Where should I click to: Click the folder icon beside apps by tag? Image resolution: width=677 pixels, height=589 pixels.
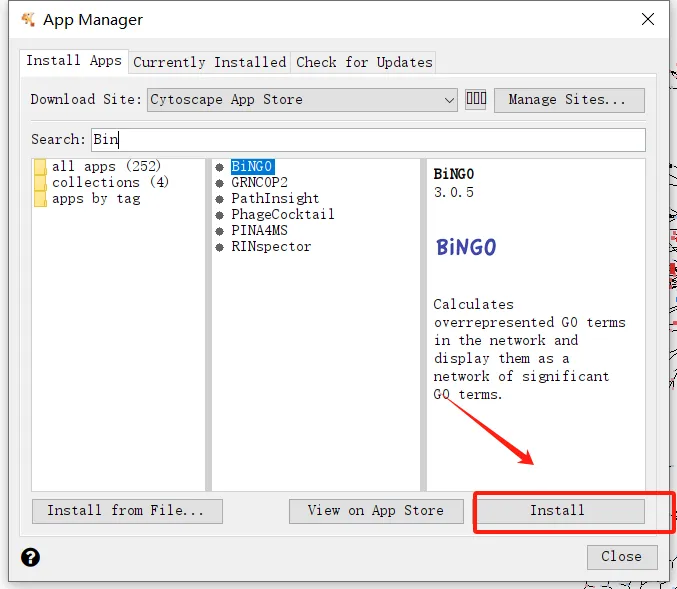coord(40,199)
